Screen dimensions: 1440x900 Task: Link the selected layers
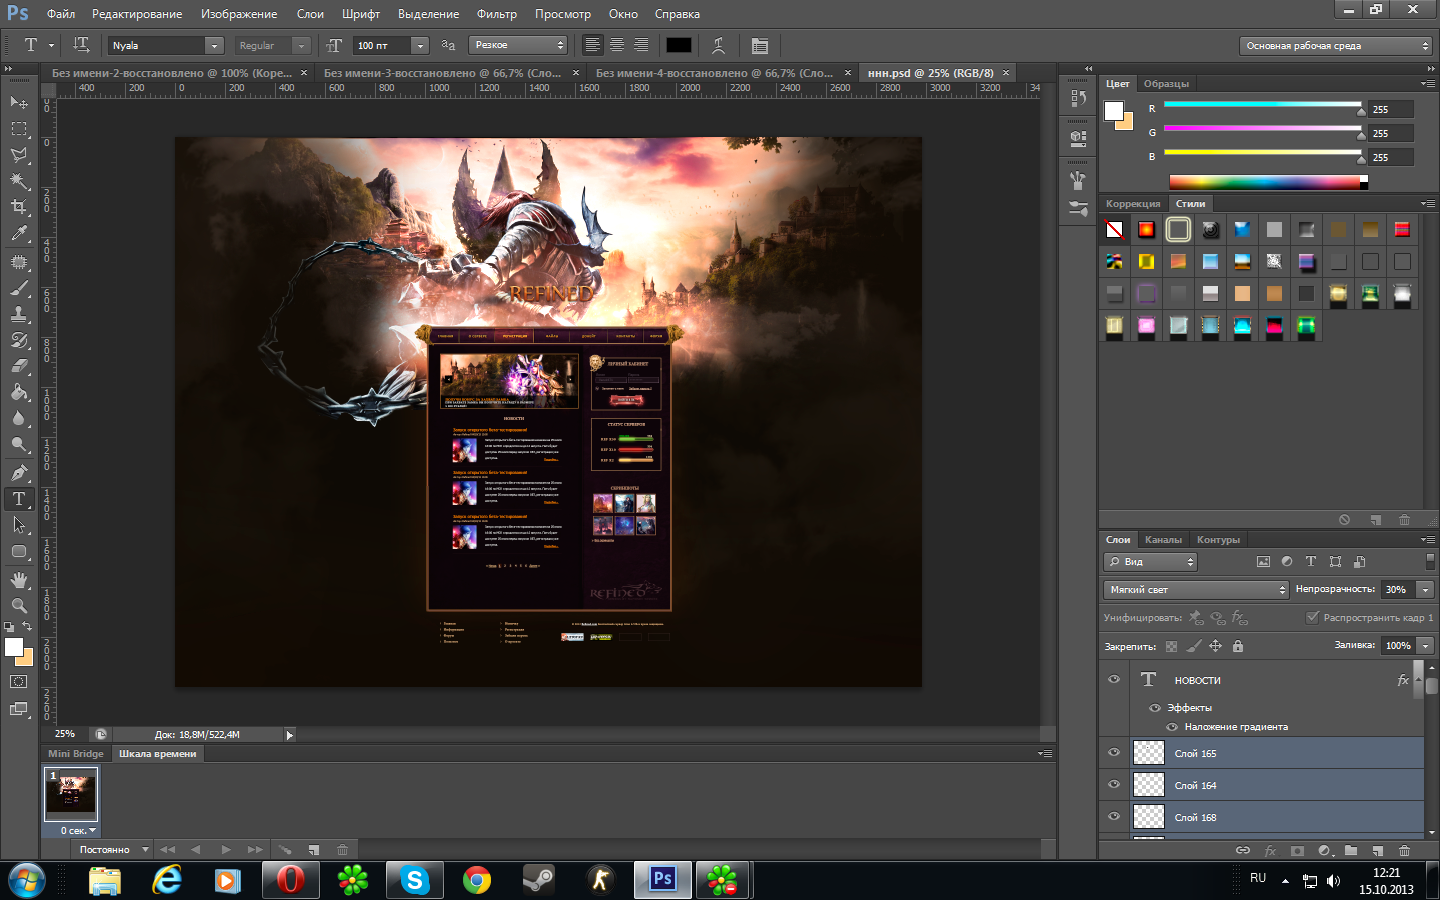pos(1243,850)
